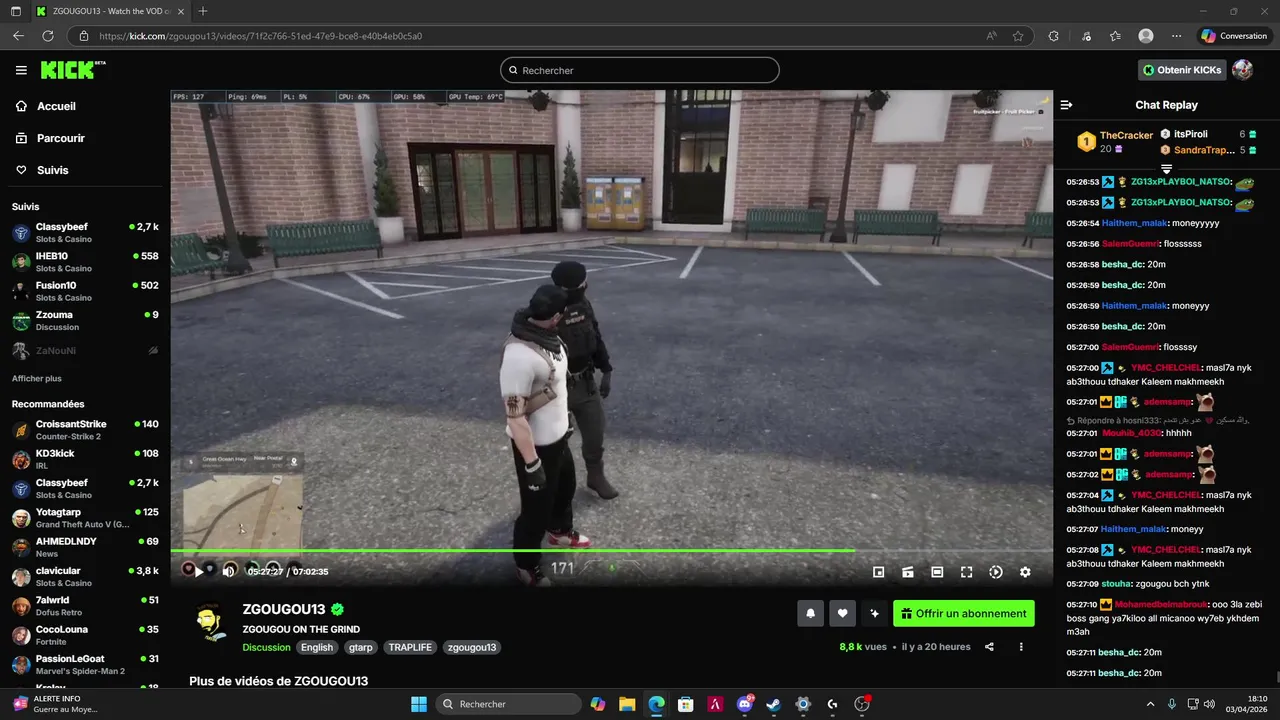Image resolution: width=1280 pixels, height=720 pixels.
Task: Open ZGOUGOU13 channel avatar
Action: click(210, 623)
